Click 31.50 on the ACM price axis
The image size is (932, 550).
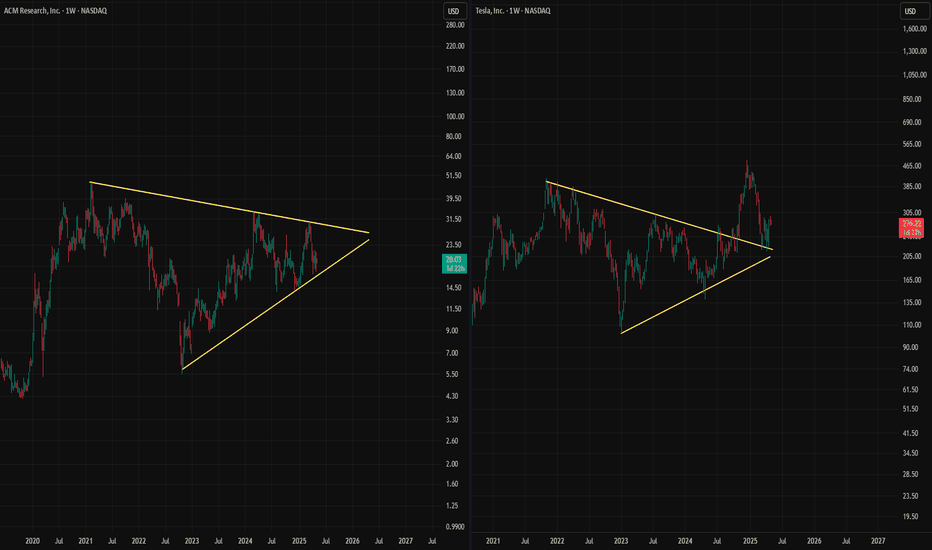pyautogui.click(x=453, y=219)
